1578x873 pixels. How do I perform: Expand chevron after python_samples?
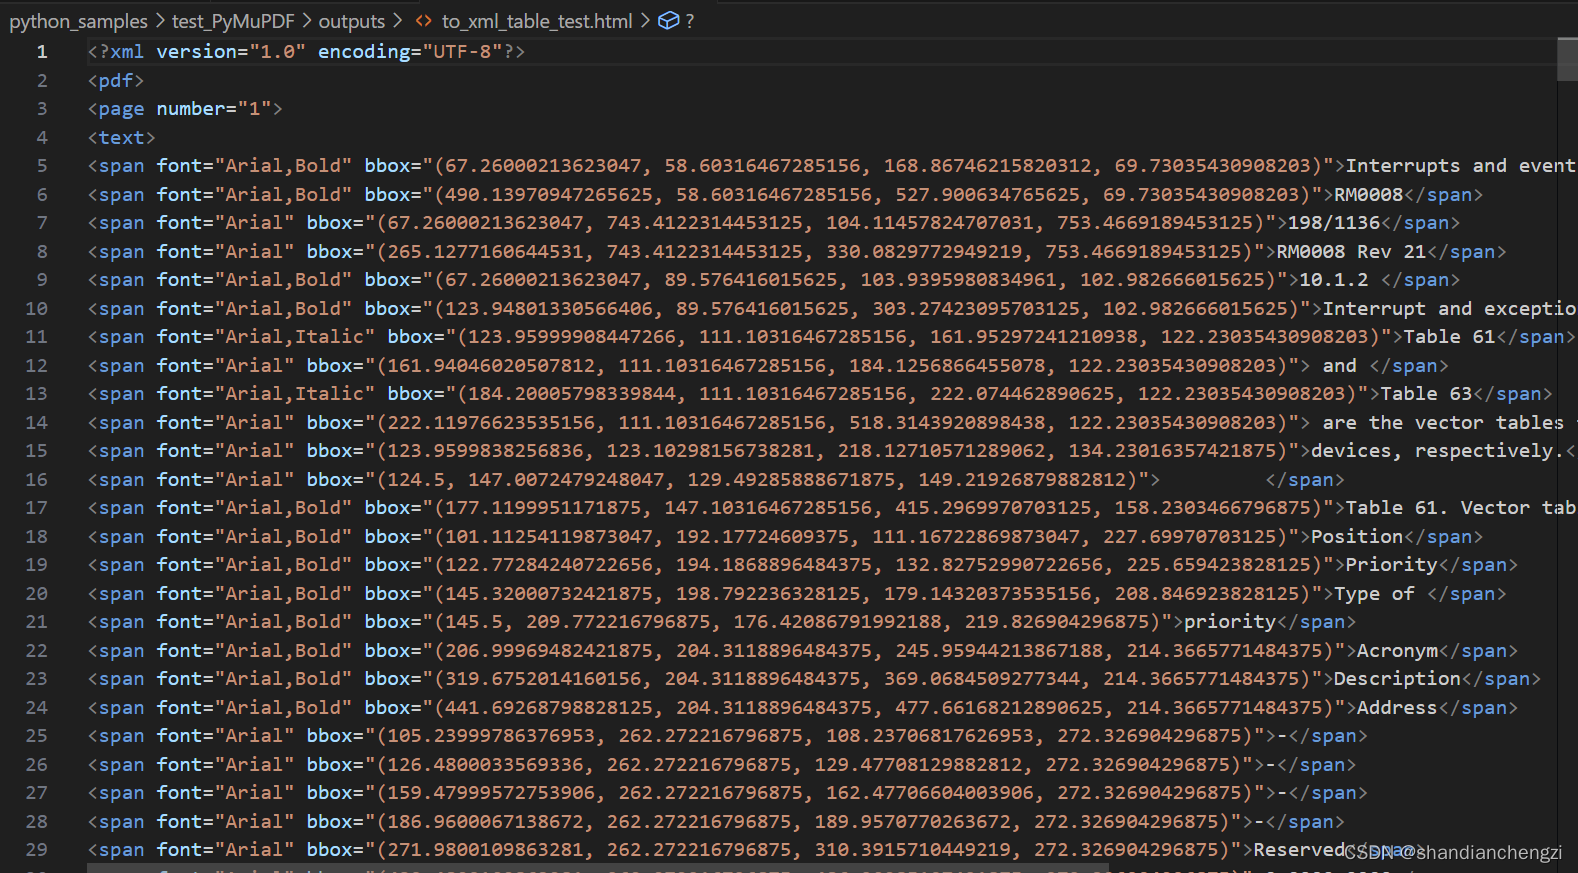pyautogui.click(x=160, y=21)
